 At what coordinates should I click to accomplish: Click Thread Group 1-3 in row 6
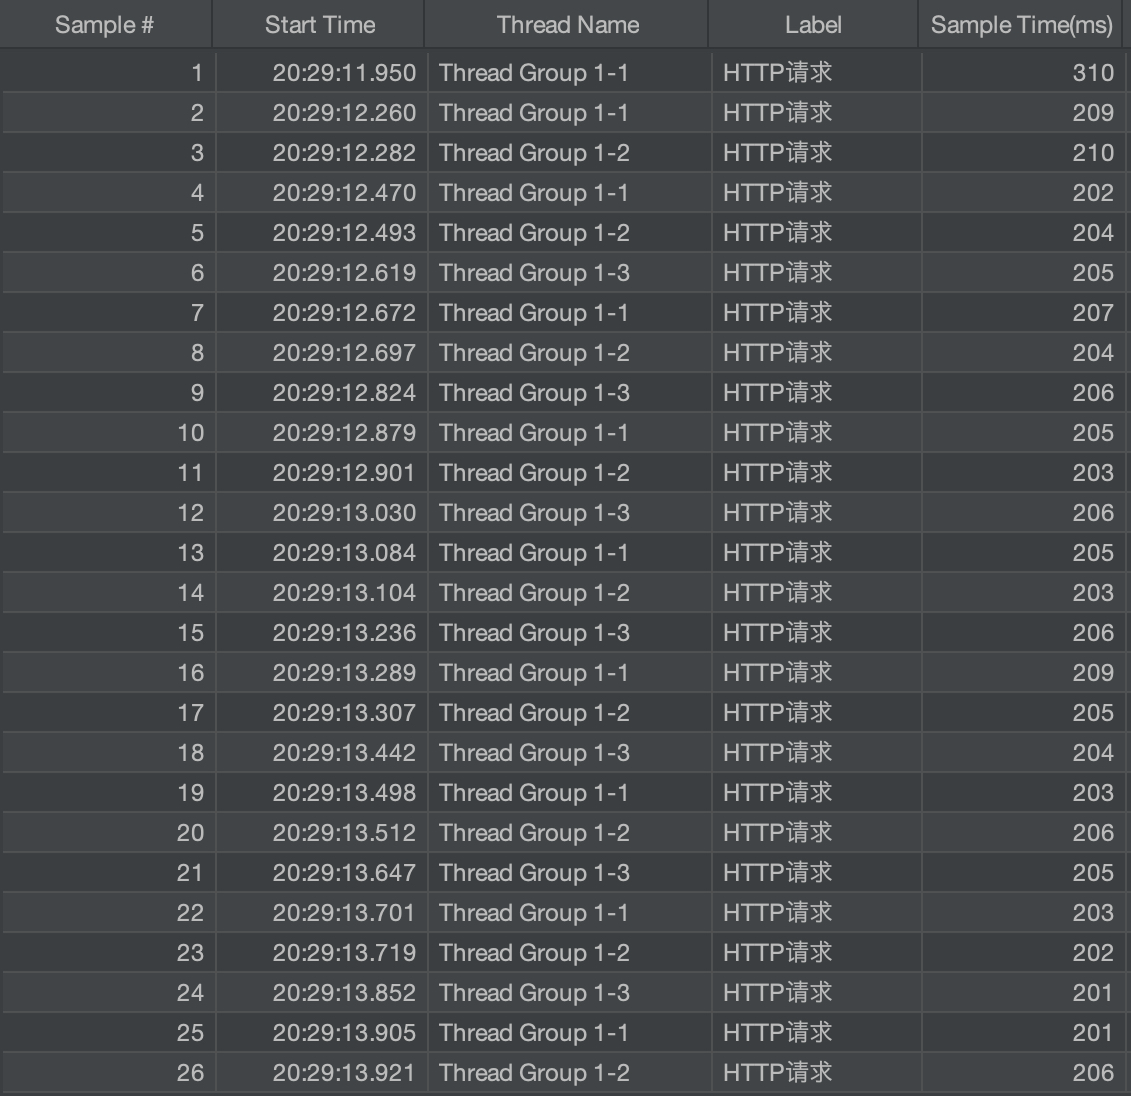(534, 273)
